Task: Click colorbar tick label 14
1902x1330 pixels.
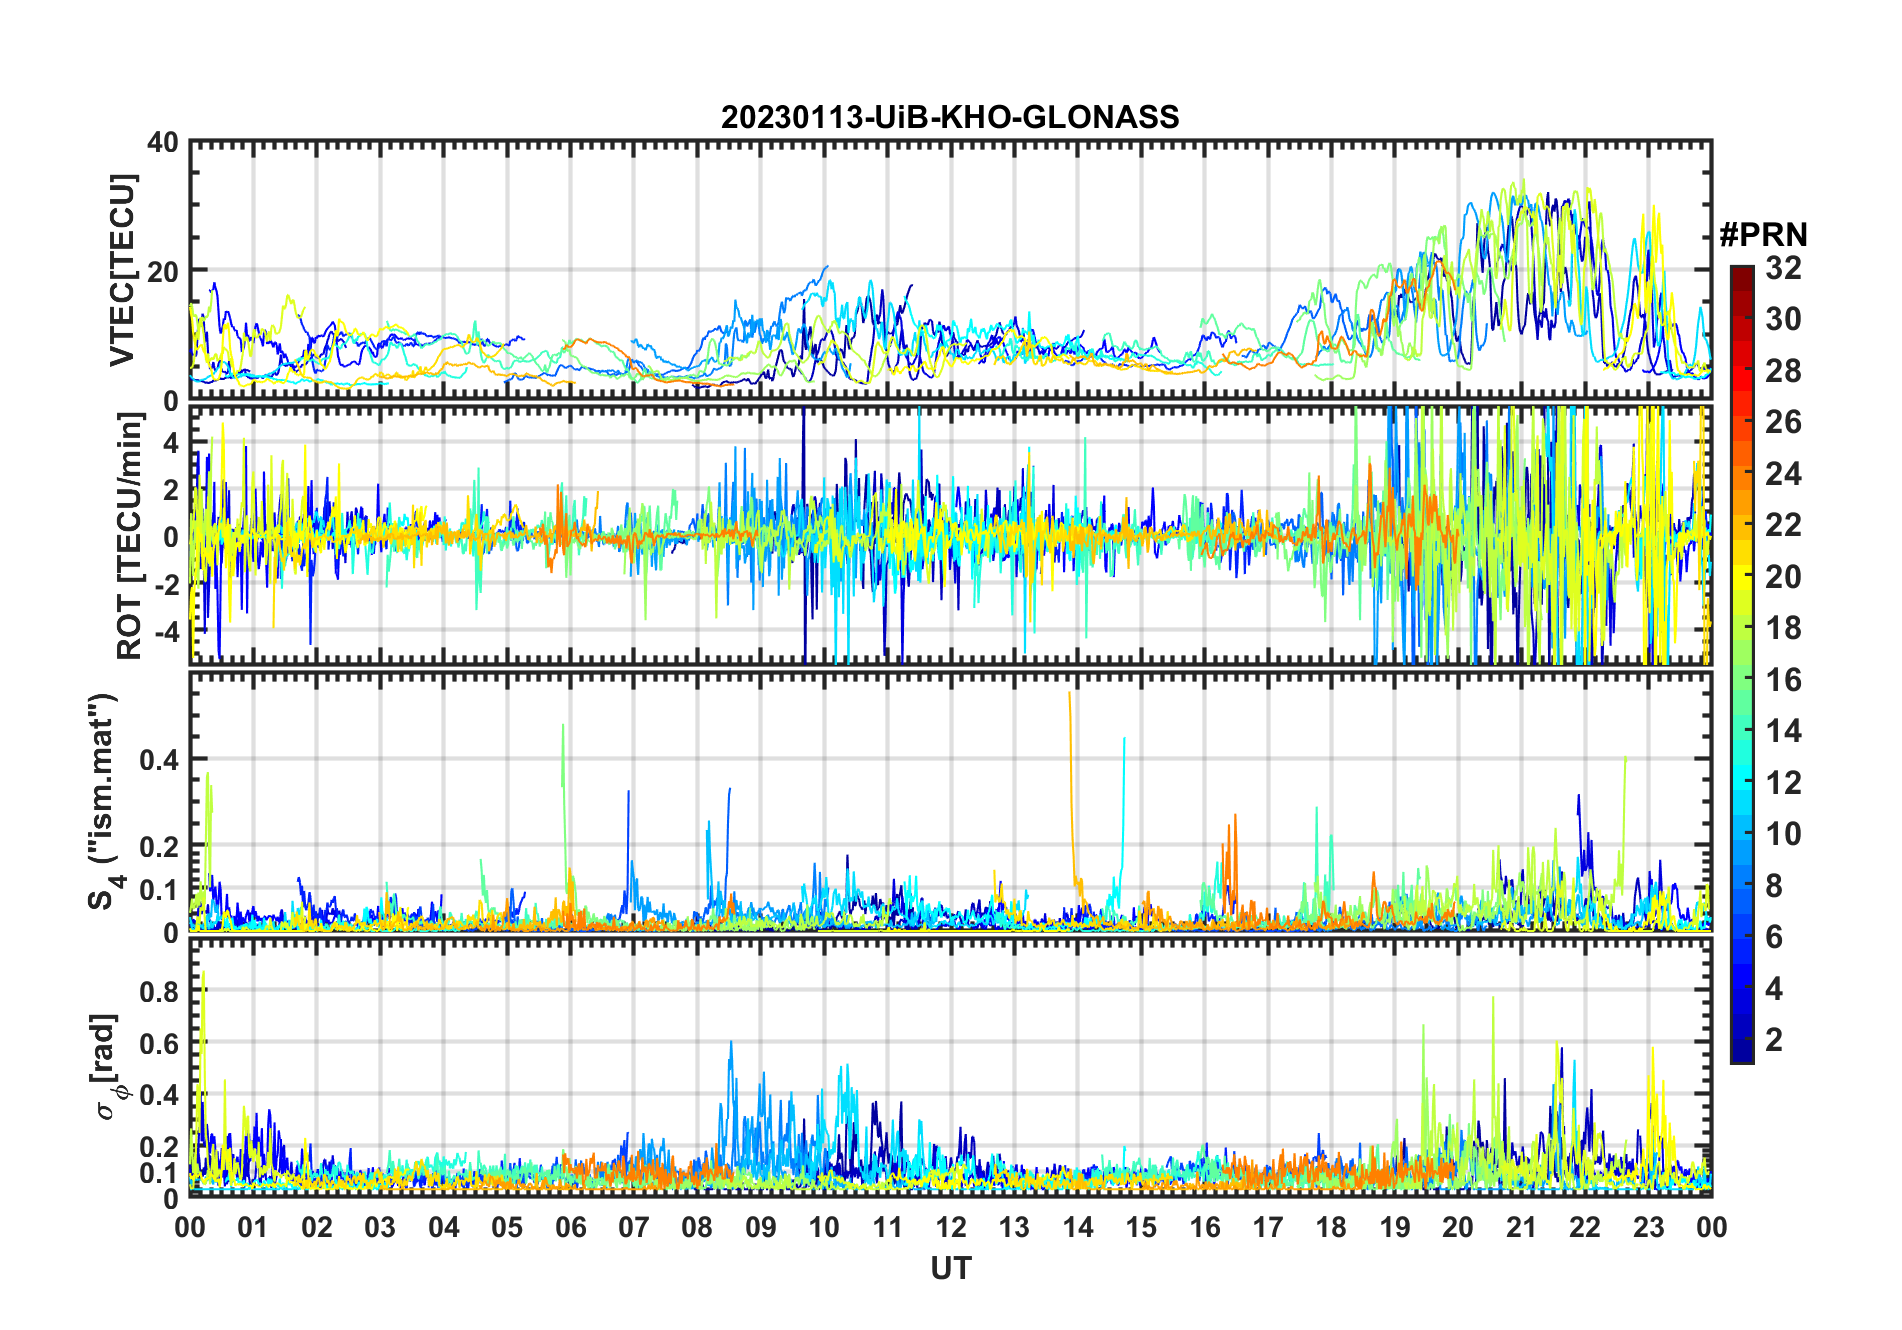Action: click(x=1783, y=731)
